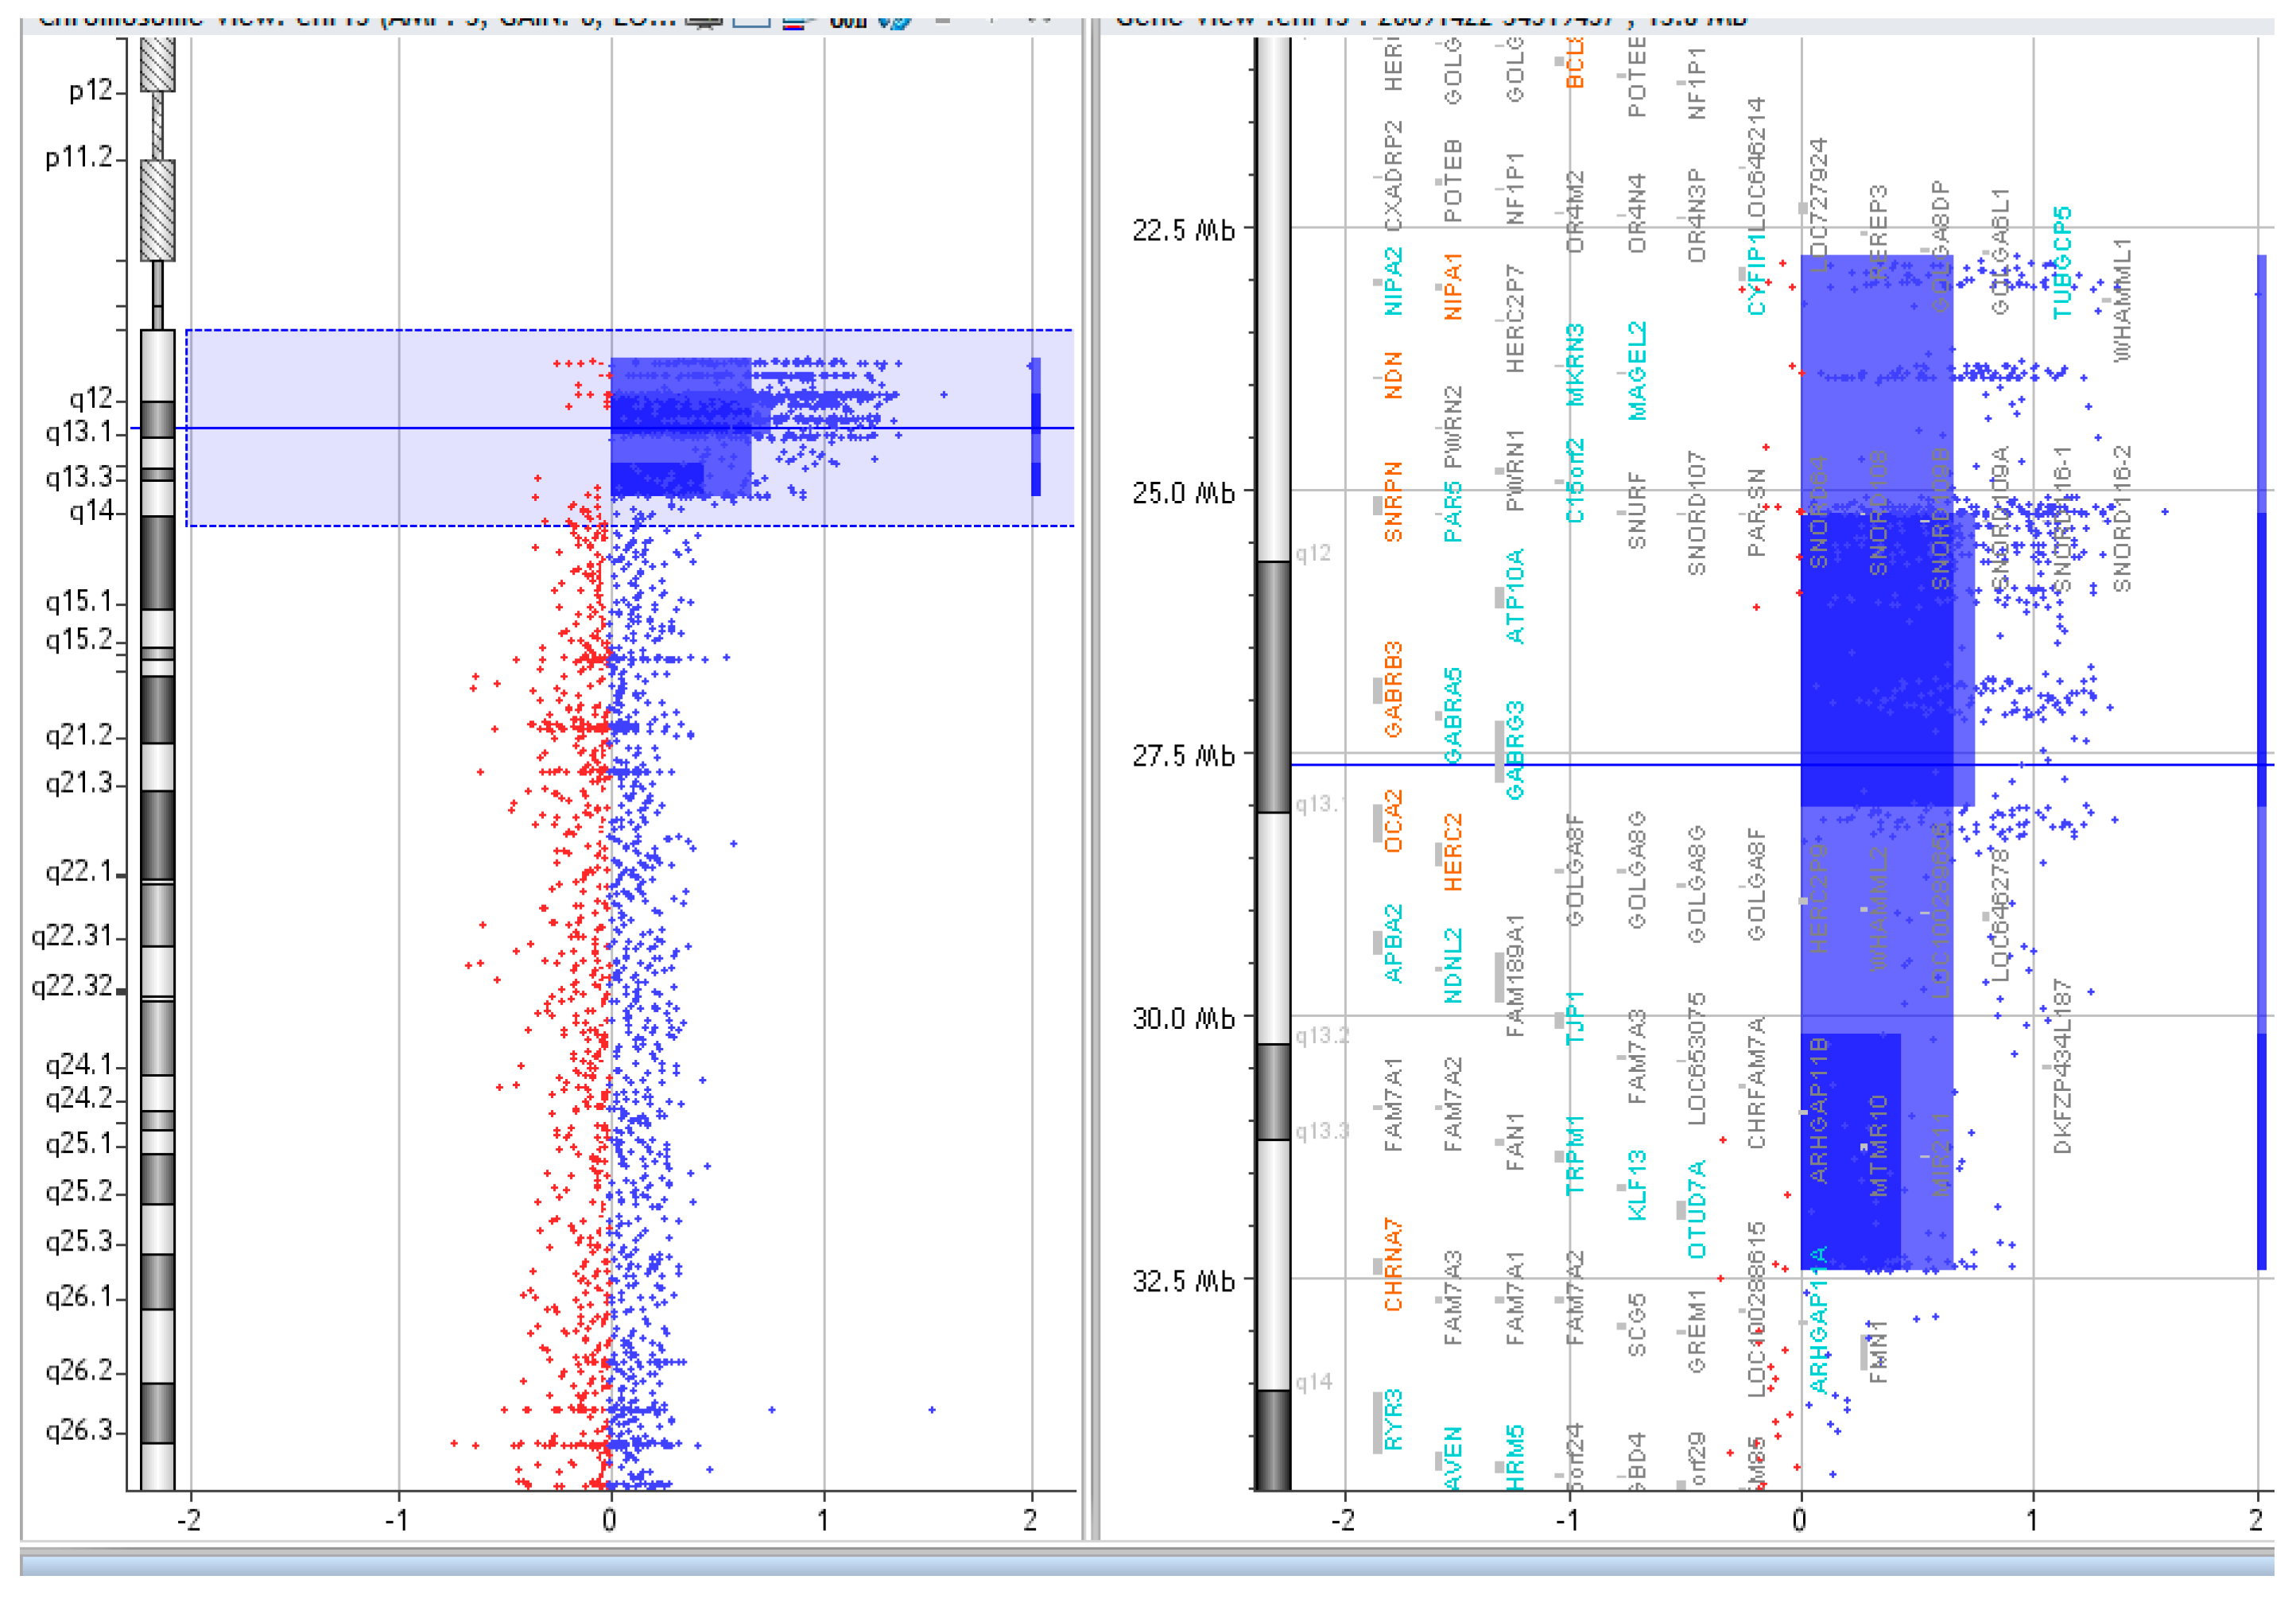The width and height of the screenshot is (2296, 1599).
Task: Click the 25.0 Mb position label
Action: pos(1183,493)
